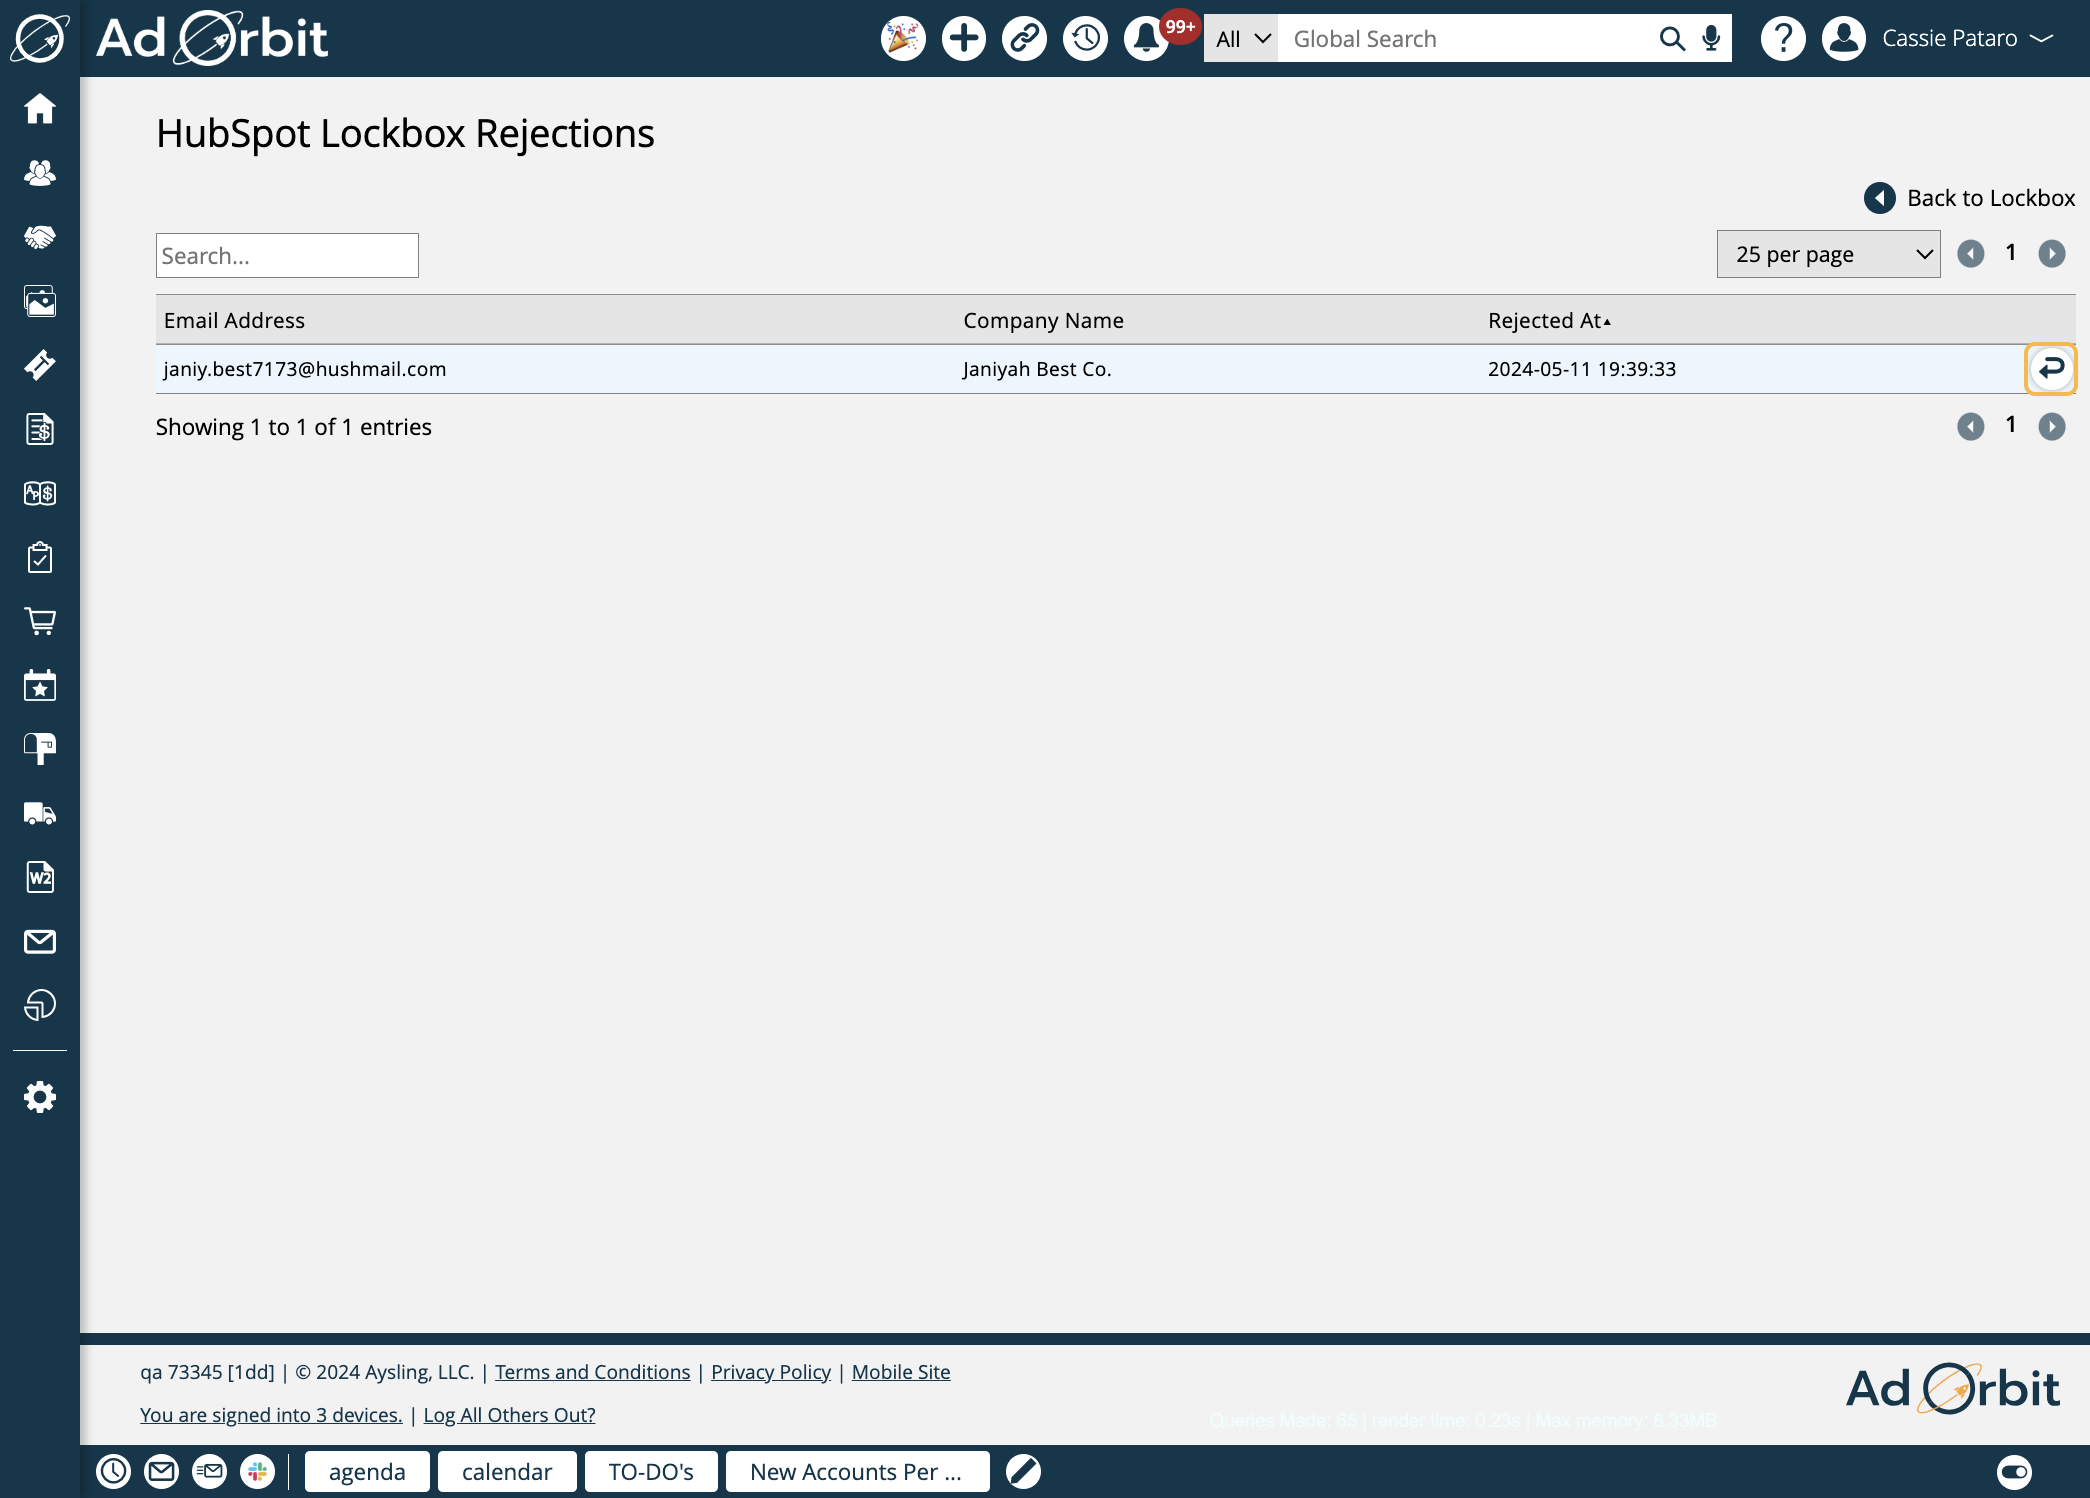Click the chain link icon in the header

(x=1025, y=39)
